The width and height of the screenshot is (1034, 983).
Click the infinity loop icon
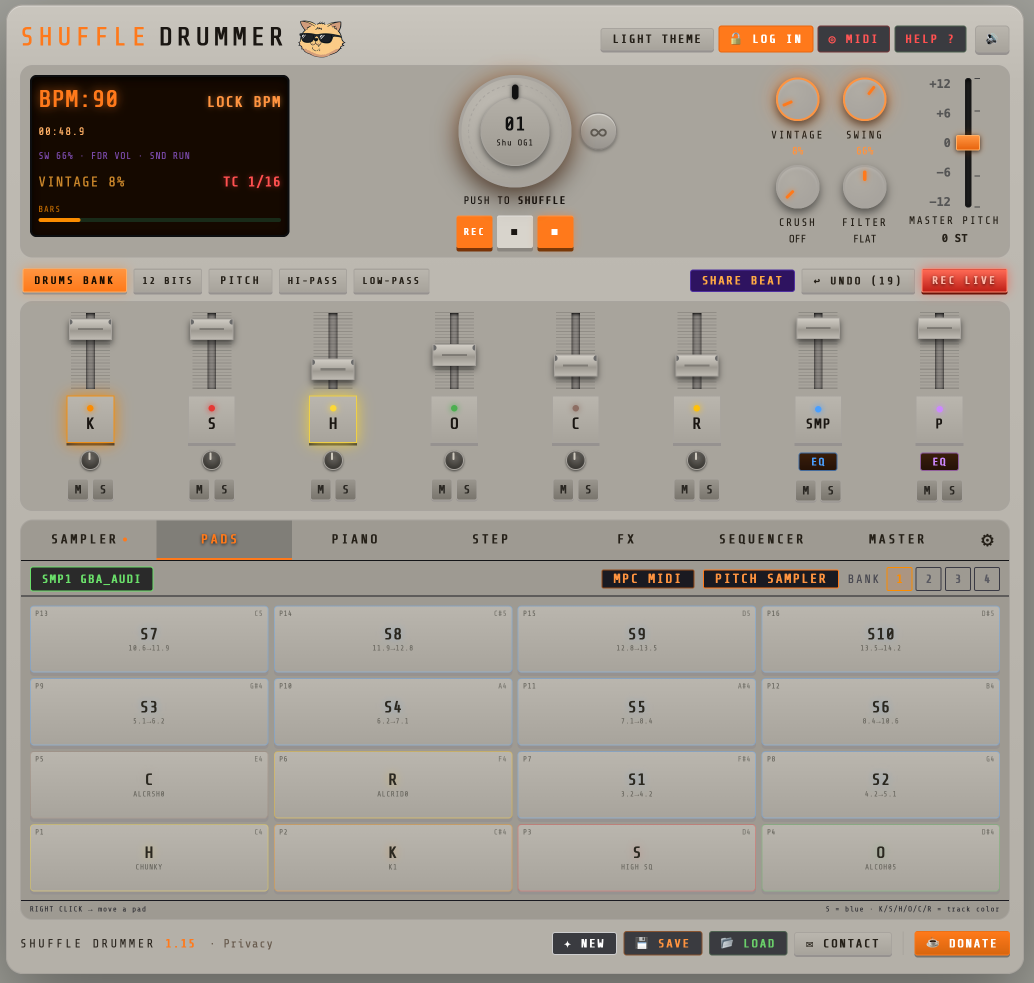point(598,132)
